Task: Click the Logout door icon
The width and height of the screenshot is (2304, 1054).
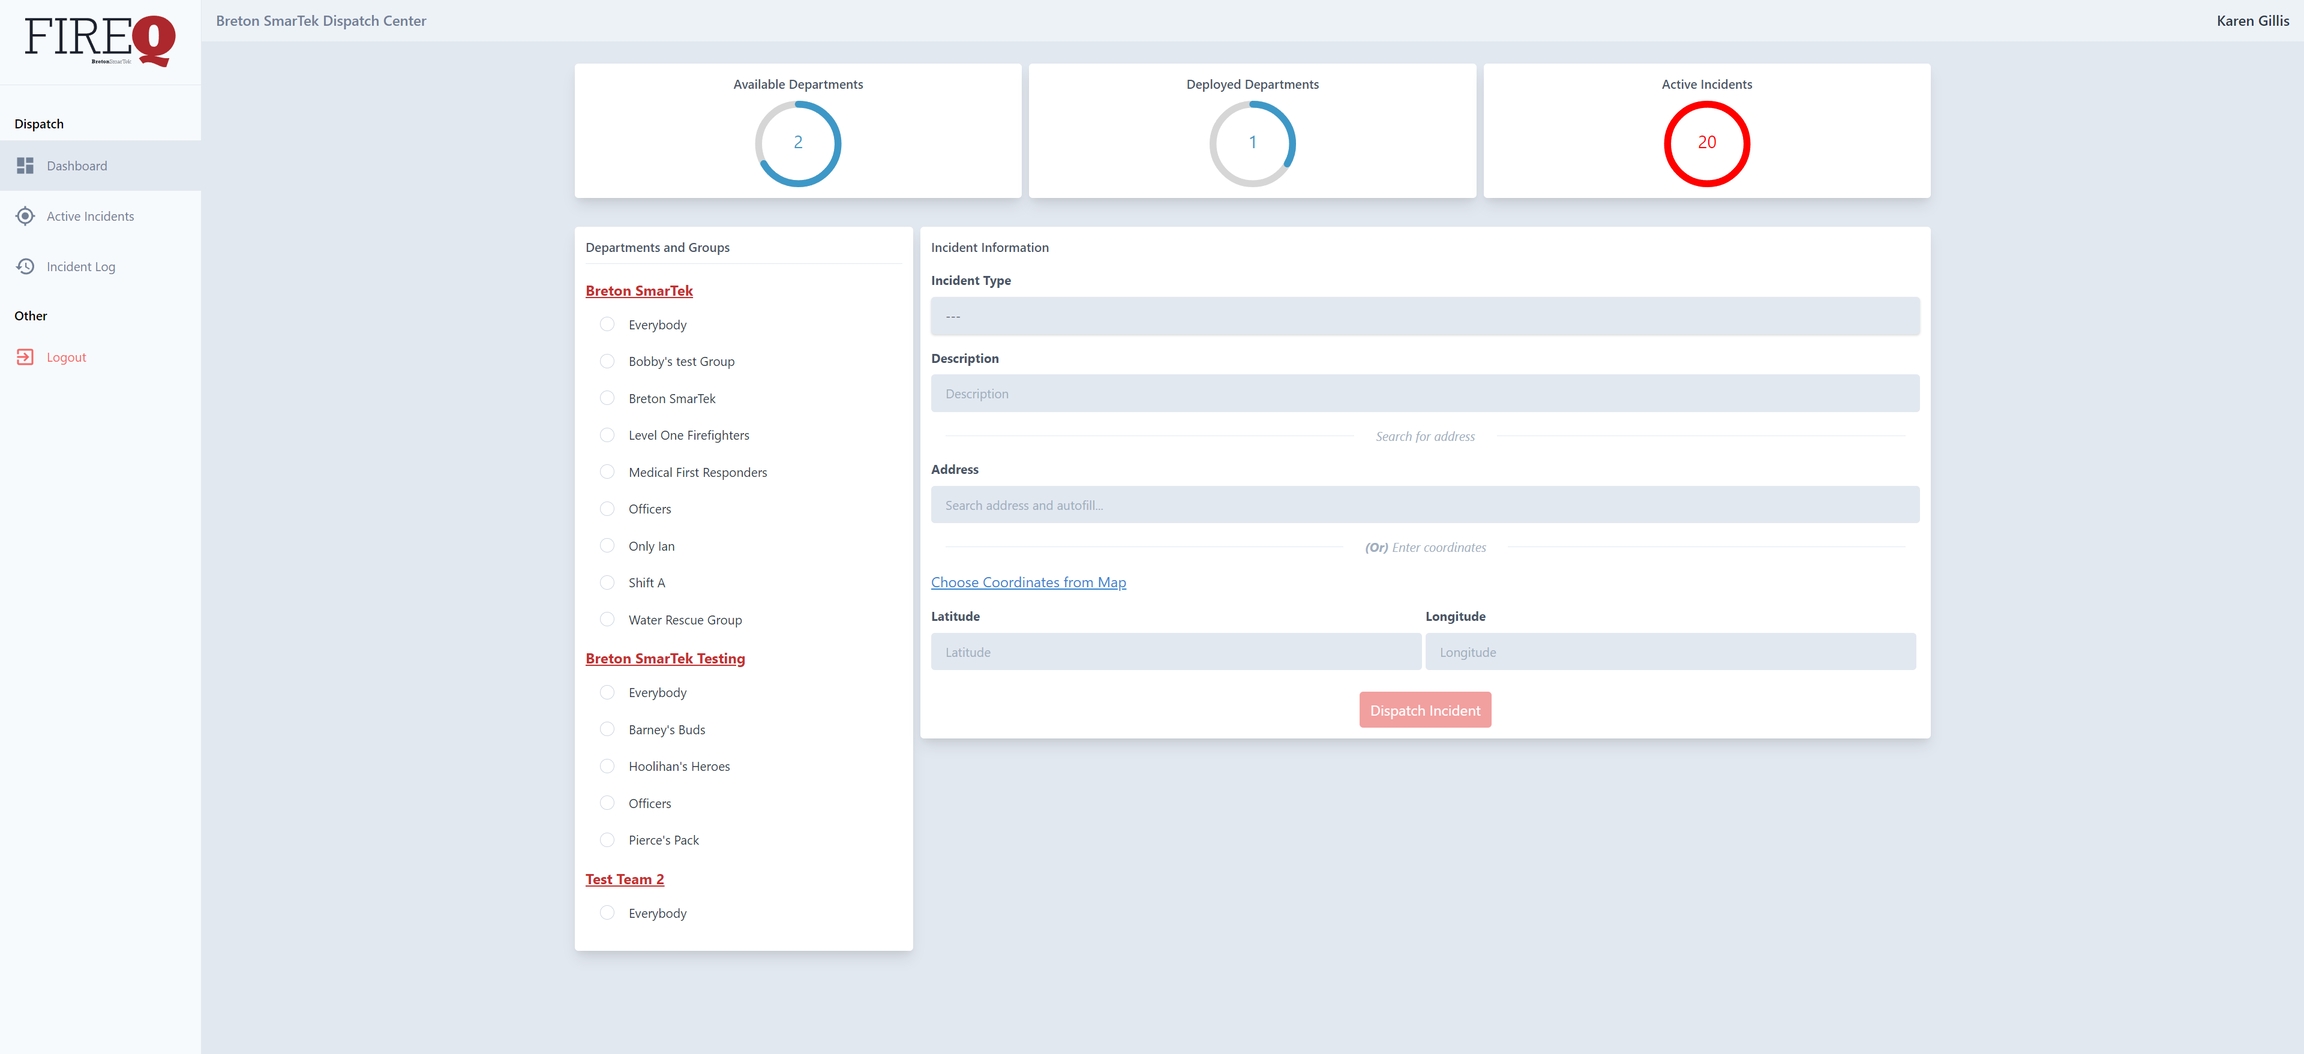Action: pyautogui.click(x=25, y=357)
